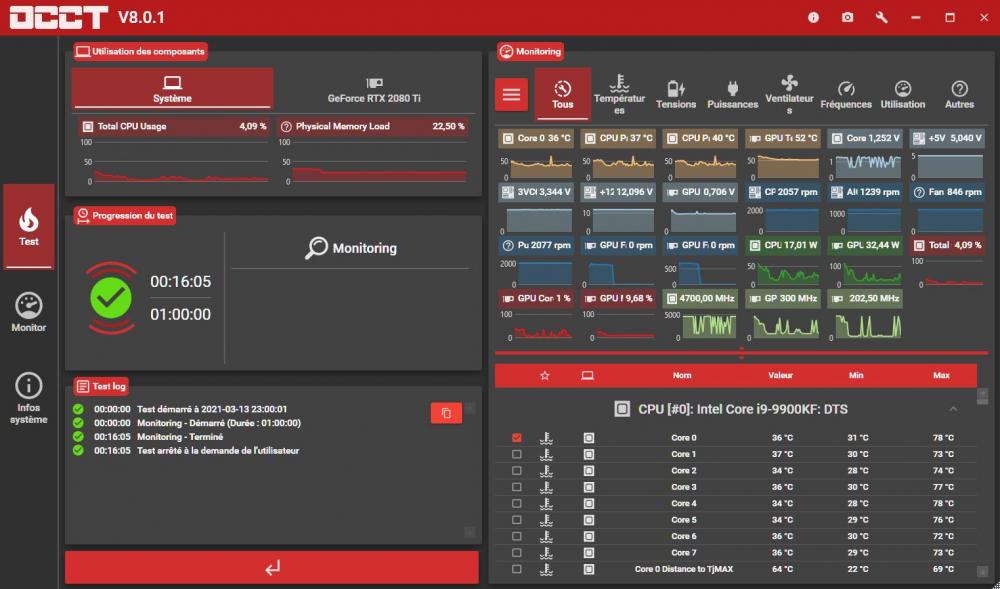Filter monitoring by Autres
Screen dimensions: 1000x589
[959, 94]
